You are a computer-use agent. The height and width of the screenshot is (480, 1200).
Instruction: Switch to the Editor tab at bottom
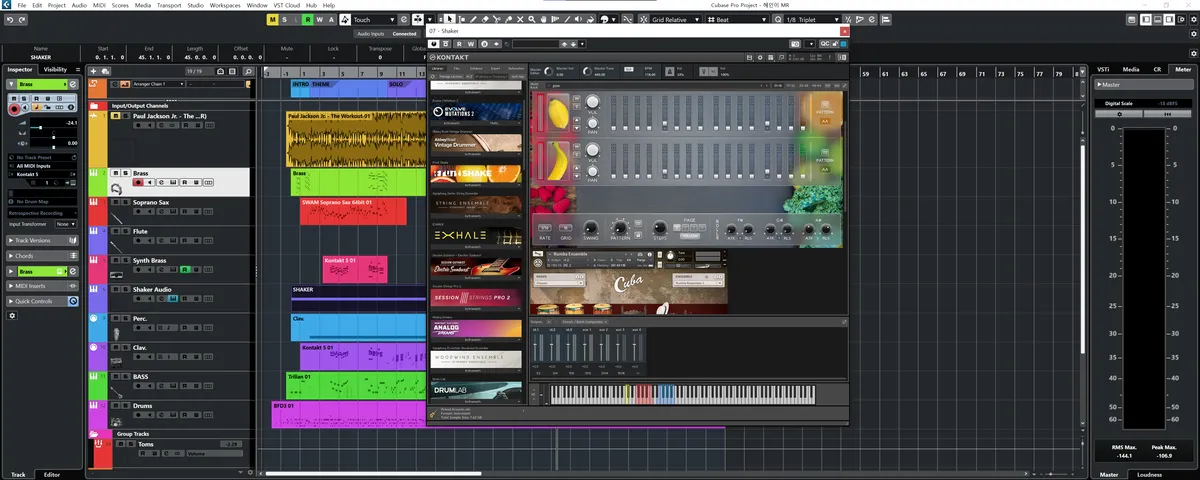coord(52,474)
